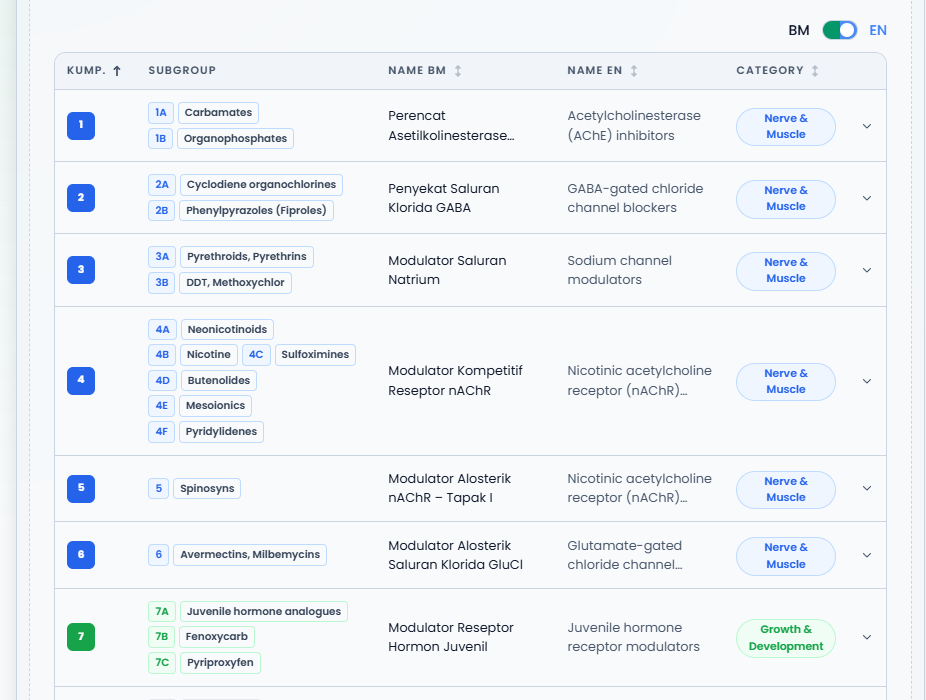Click the 3B subgroup code tag
926x700 pixels.
pos(161,282)
